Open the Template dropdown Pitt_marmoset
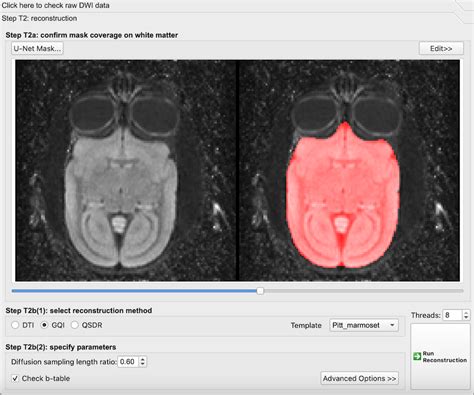The width and height of the screenshot is (474, 395). point(363,325)
